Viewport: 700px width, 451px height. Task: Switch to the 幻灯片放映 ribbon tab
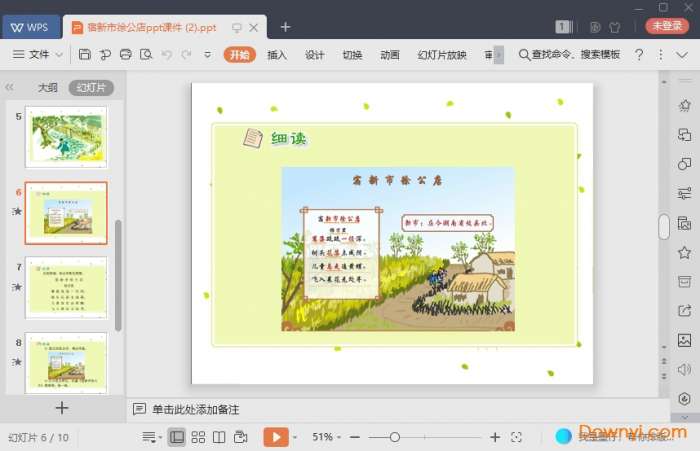coord(442,55)
